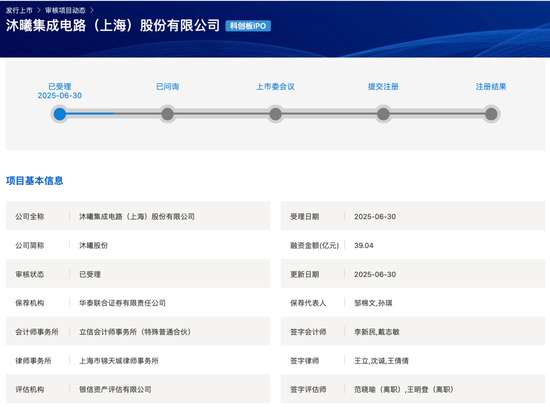This screenshot has width=550, height=407.
Task: Click the page title 沐曦集成电路（上海）股份有限公司
Action: point(113,26)
